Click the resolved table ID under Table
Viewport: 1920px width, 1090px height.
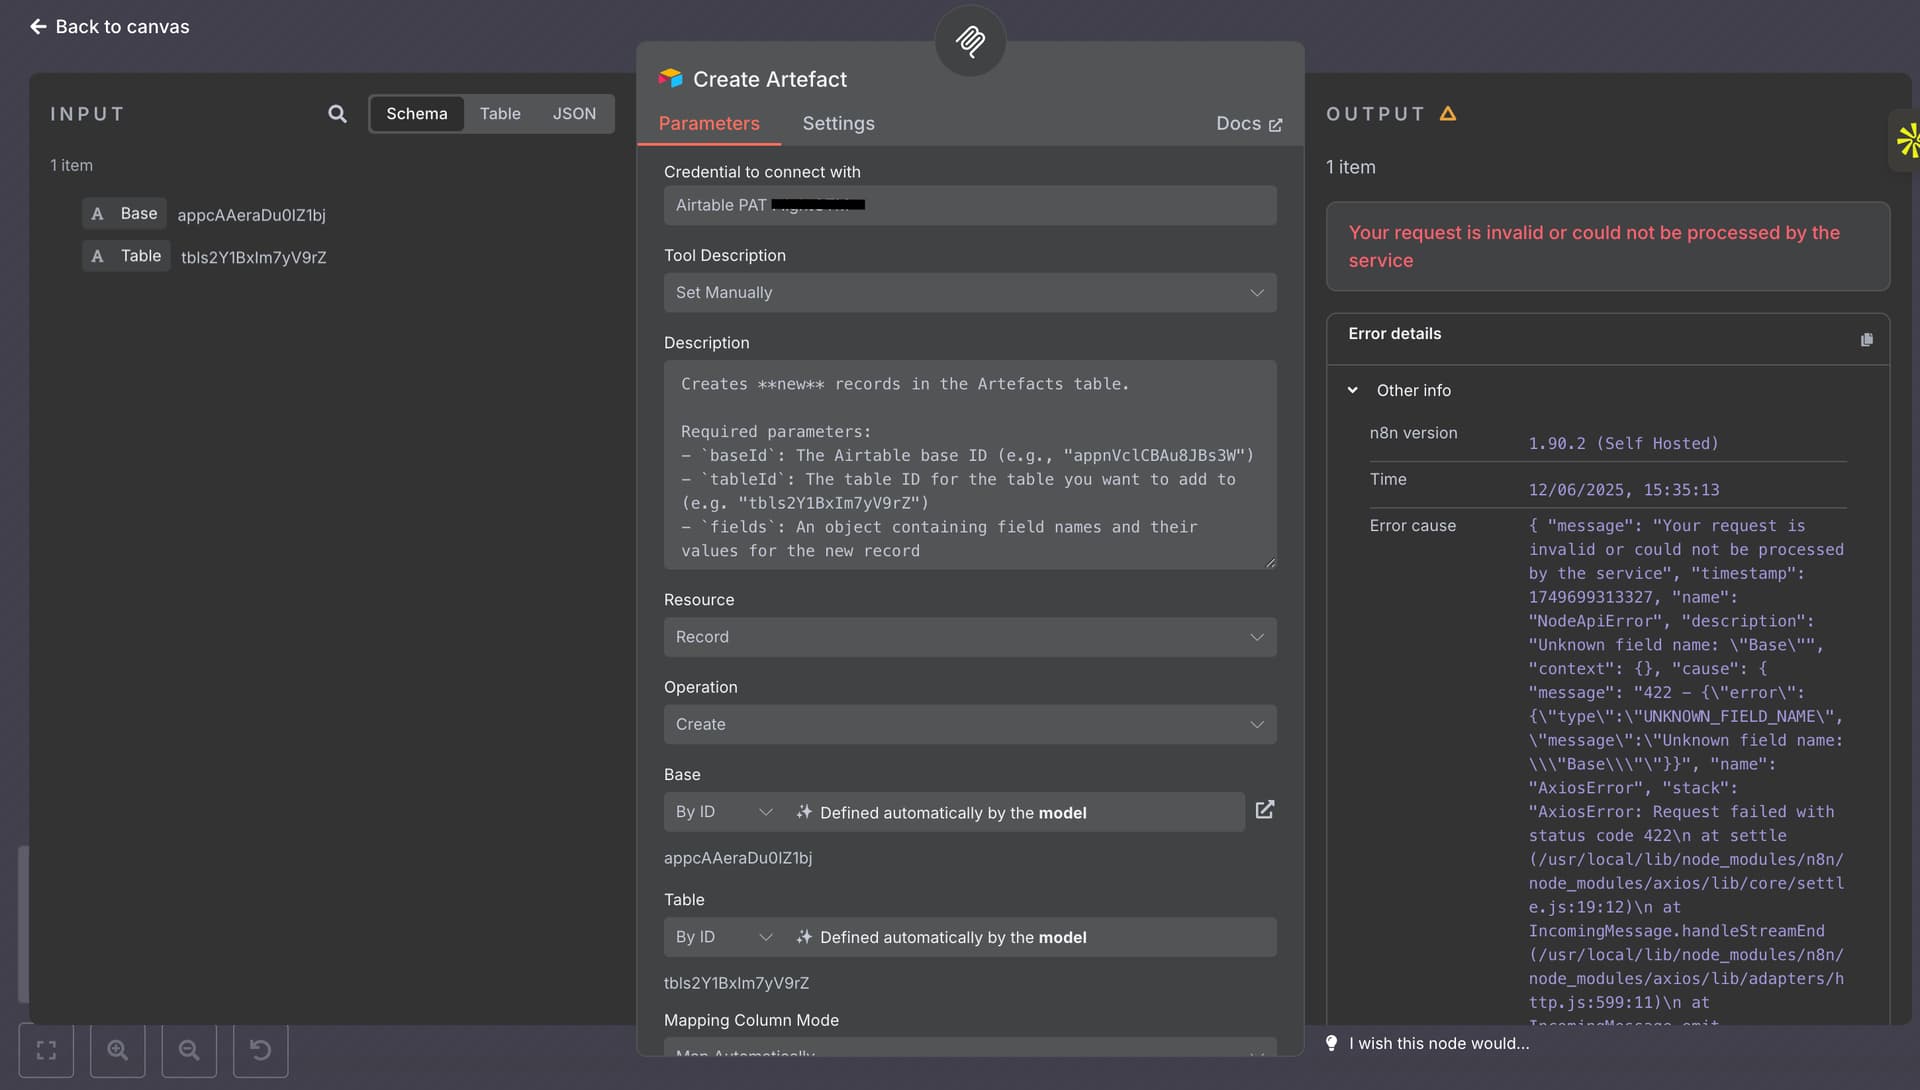736,983
